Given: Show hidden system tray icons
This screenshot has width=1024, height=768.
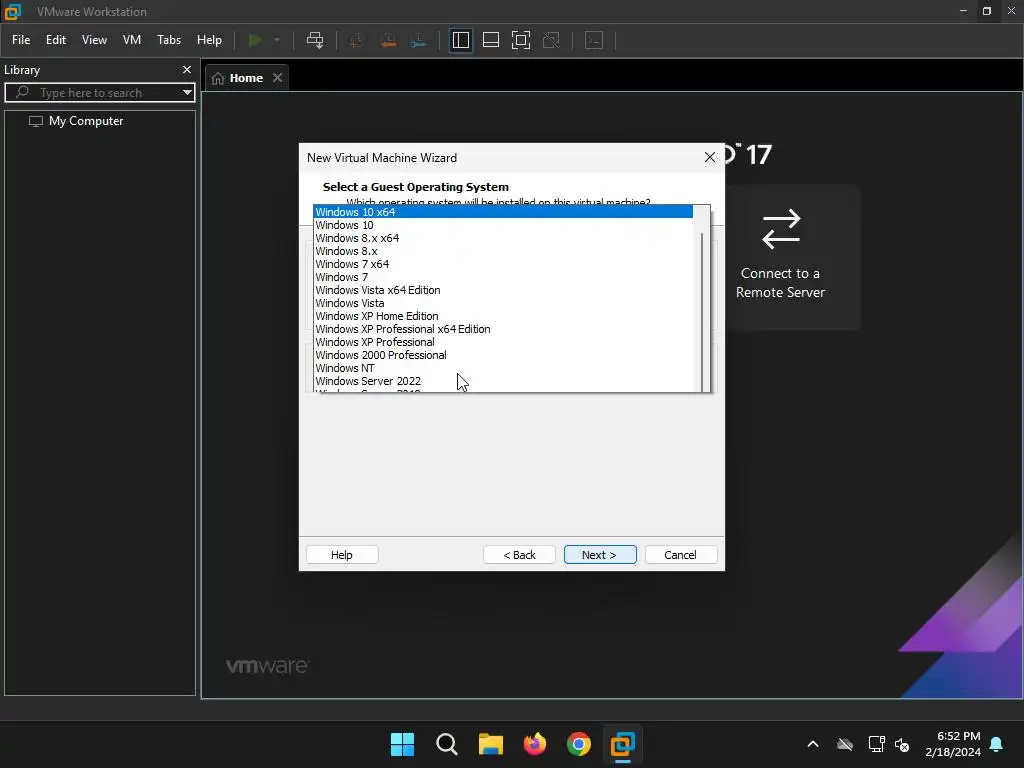Looking at the screenshot, I should [x=813, y=744].
